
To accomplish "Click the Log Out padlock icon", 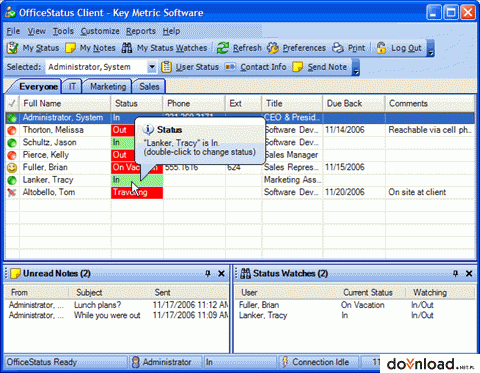I will pos(381,48).
